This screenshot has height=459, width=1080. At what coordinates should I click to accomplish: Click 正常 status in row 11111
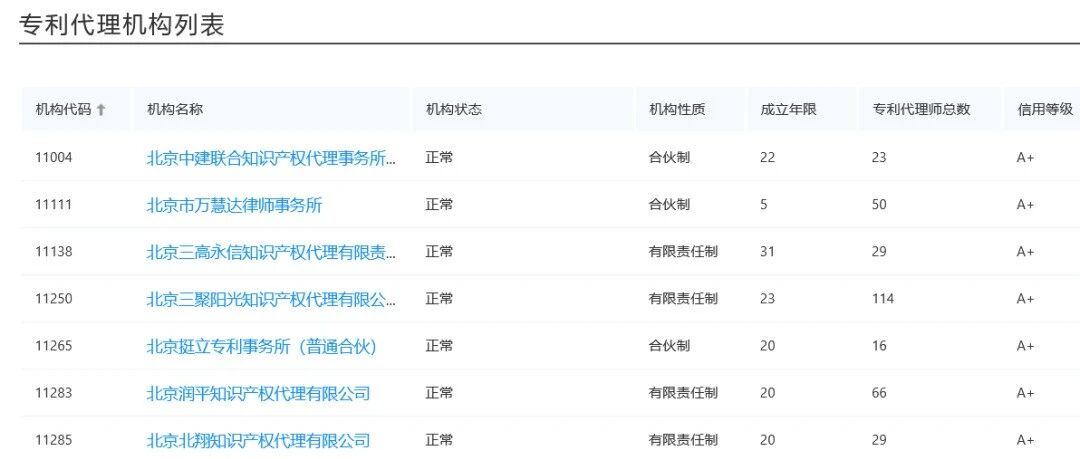tap(439, 205)
